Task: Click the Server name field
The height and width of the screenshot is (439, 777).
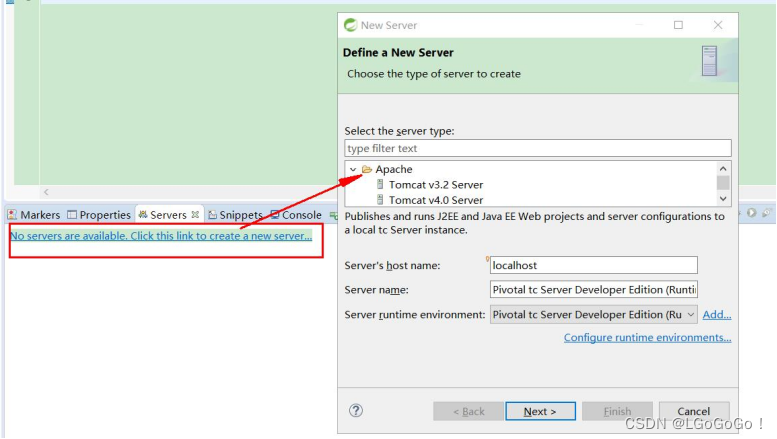Action: coord(594,289)
